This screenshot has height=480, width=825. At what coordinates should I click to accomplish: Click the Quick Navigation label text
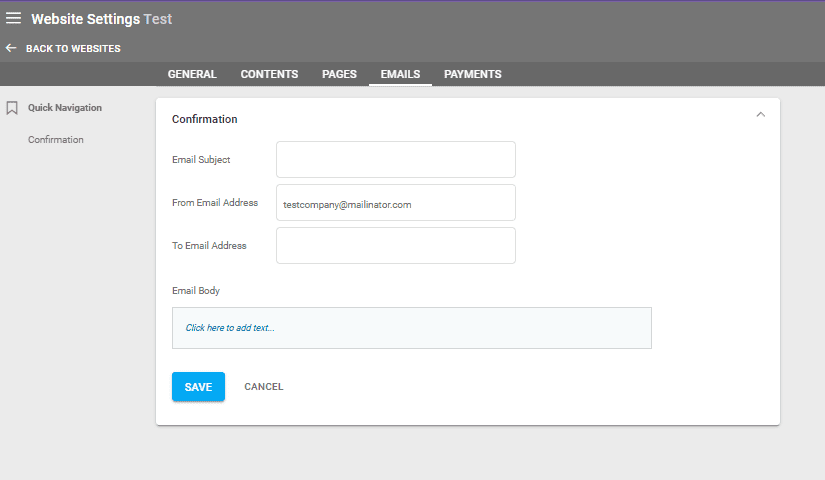coord(65,108)
